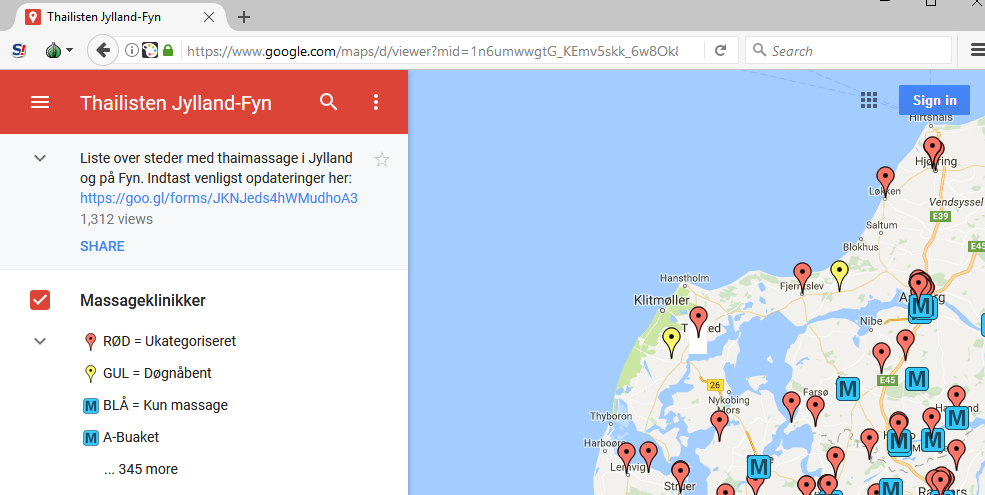This screenshot has width=985, height=495.
Task: Select the A-Buaket list item
Action: point(121,437)
